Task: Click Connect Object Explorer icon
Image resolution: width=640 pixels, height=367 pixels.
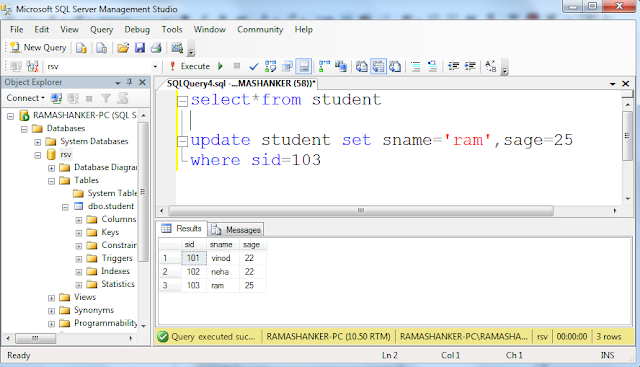Action: point(56,98)
